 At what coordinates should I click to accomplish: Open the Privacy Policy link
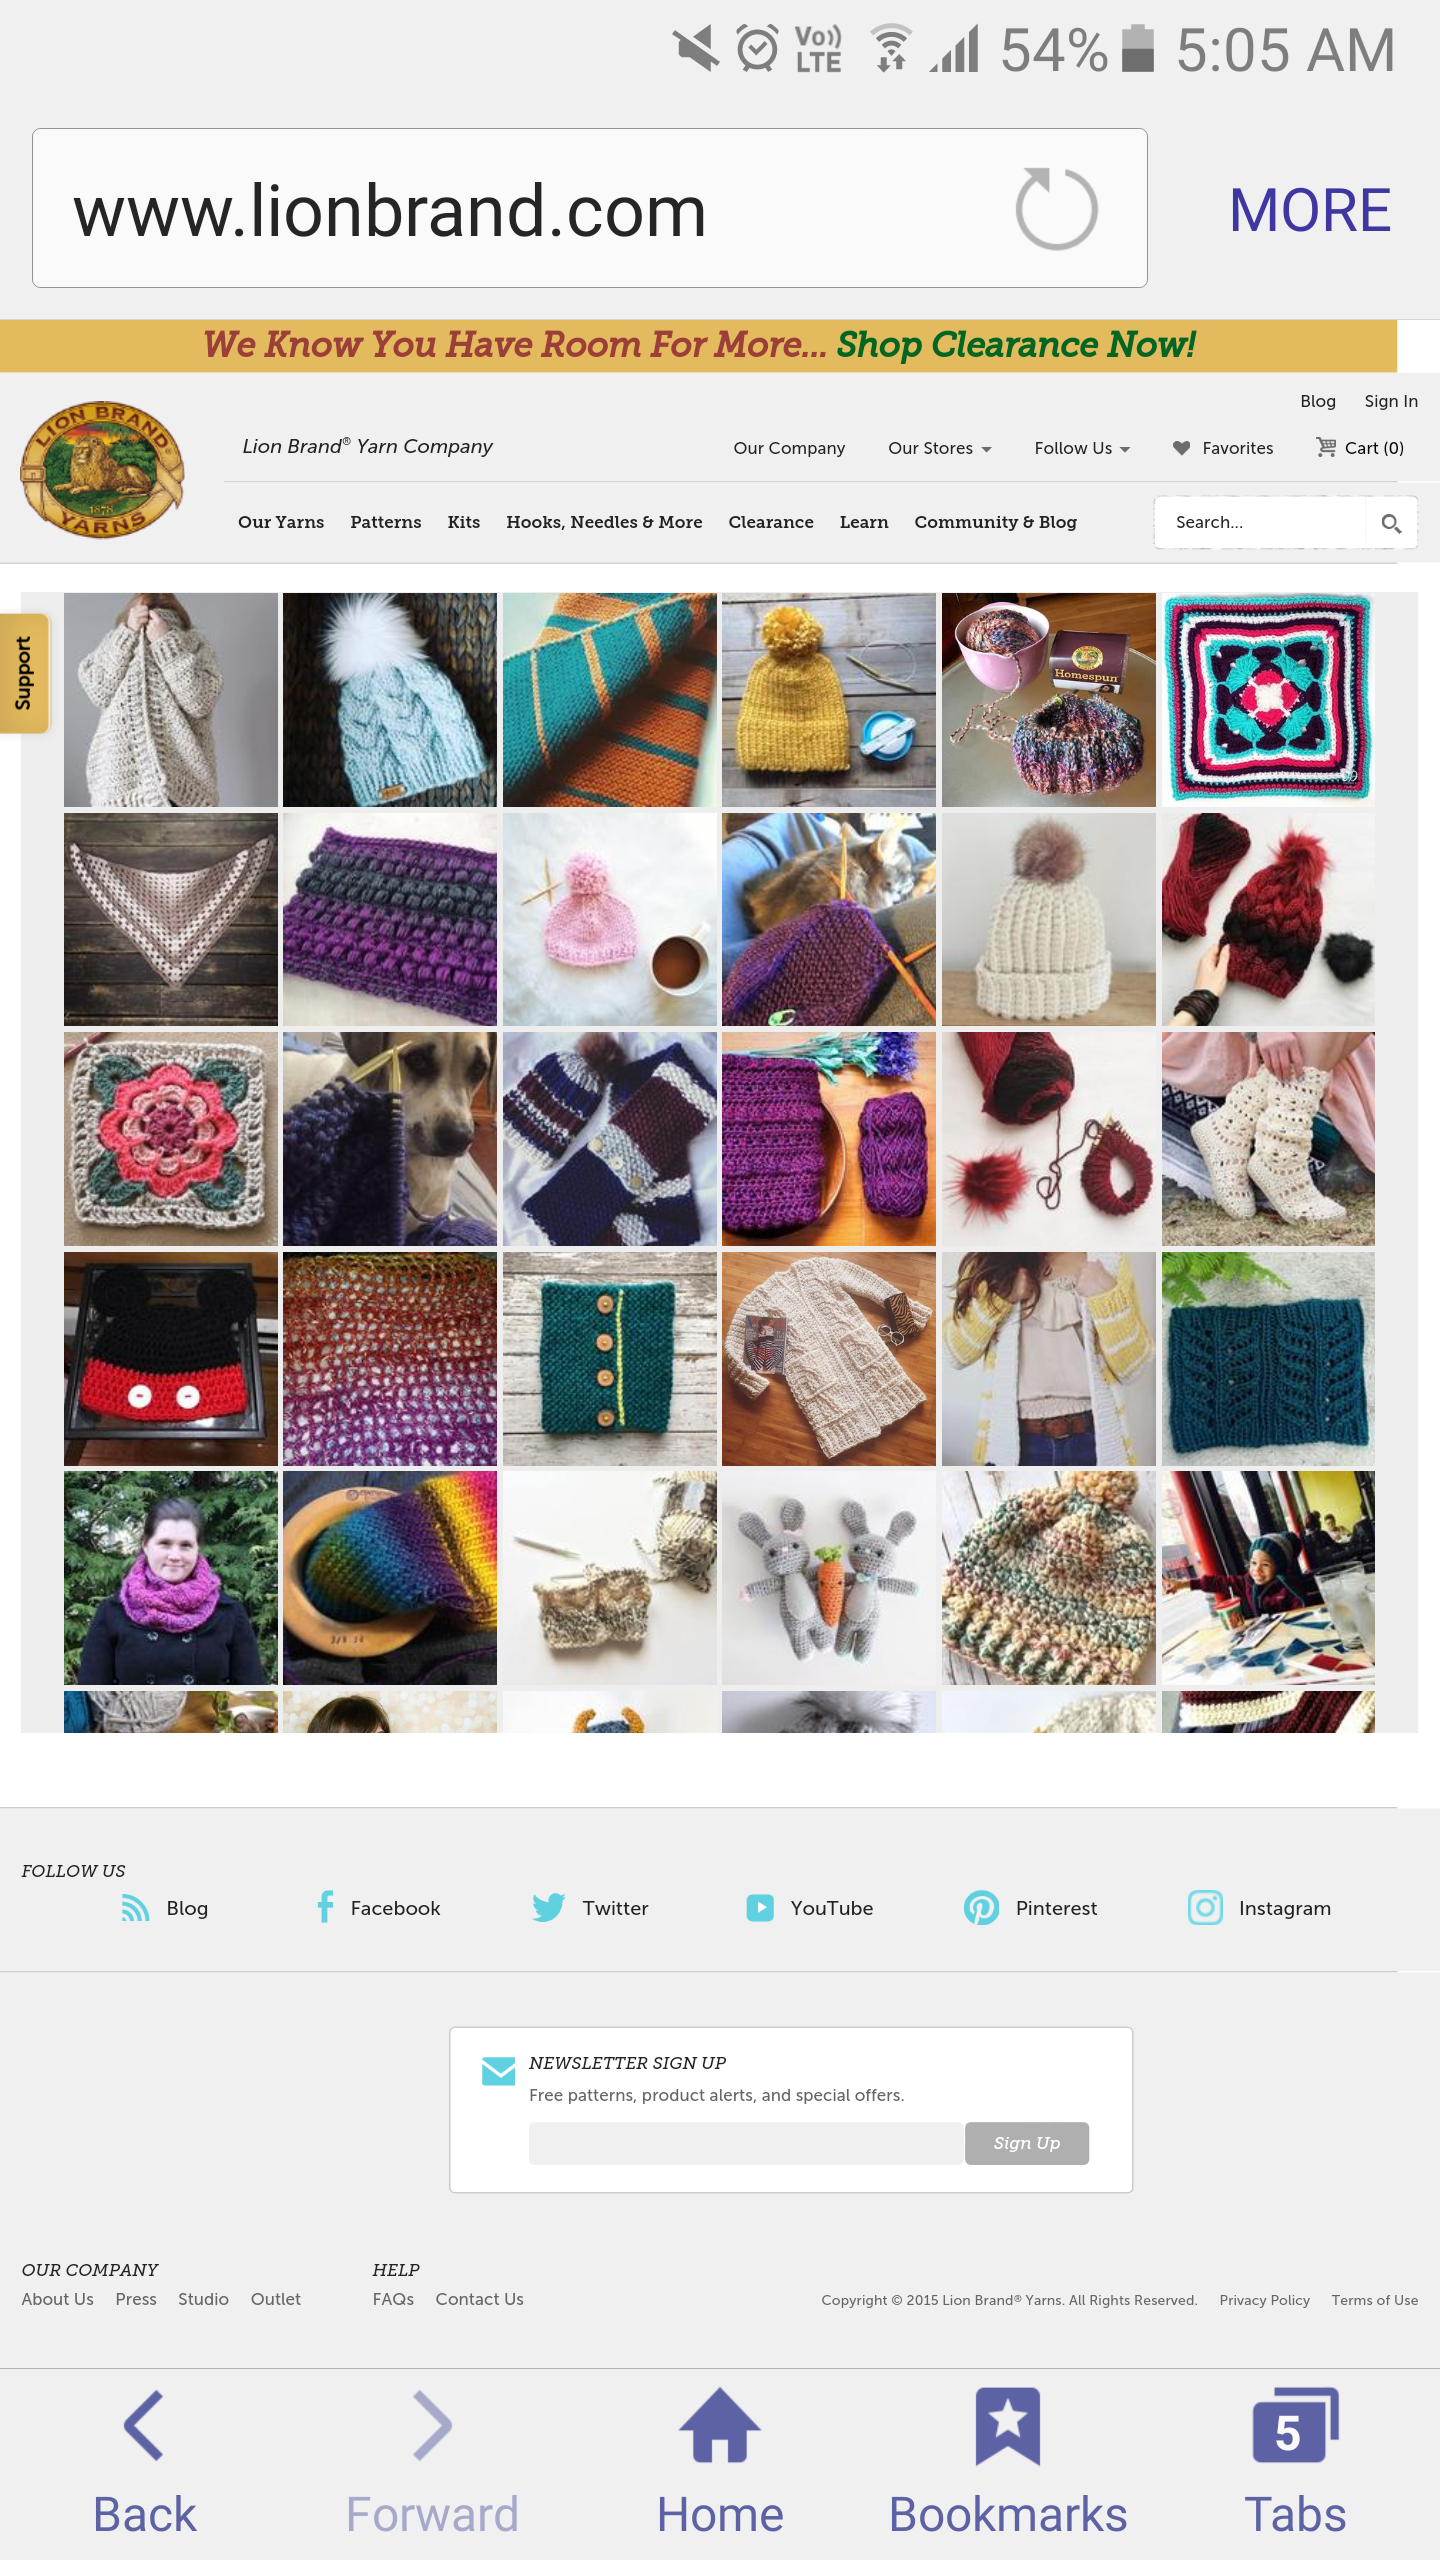(x=1264, y=2300)
